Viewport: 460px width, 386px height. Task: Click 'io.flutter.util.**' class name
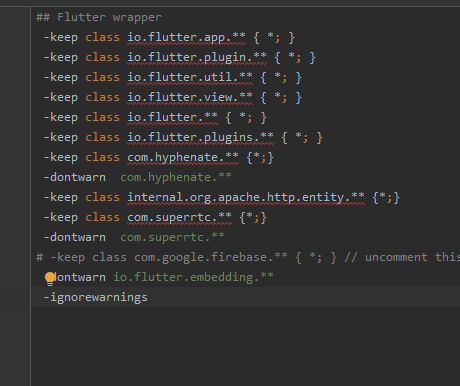tap(190, 77)
